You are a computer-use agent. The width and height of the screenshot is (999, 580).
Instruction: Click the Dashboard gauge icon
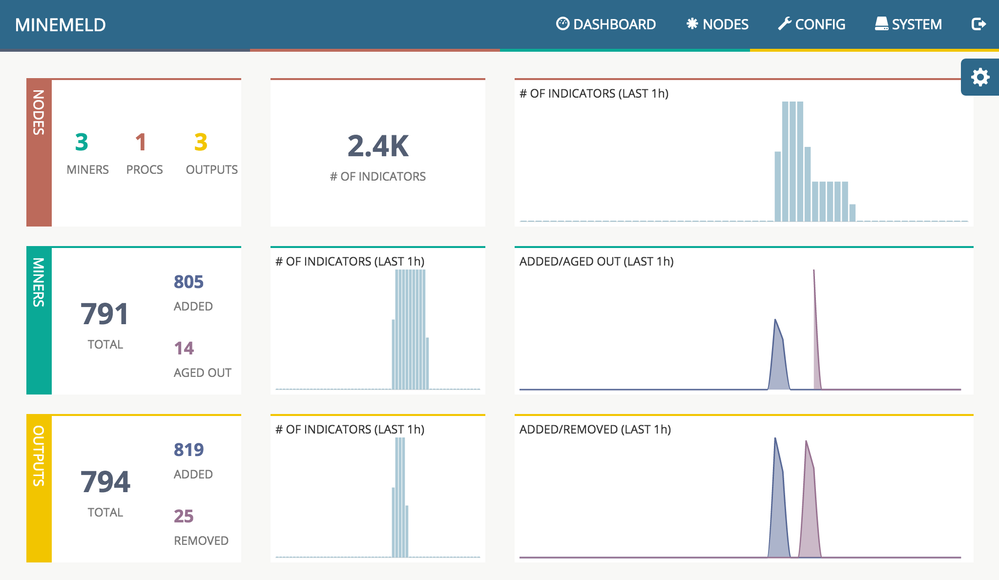coord(562,24)
